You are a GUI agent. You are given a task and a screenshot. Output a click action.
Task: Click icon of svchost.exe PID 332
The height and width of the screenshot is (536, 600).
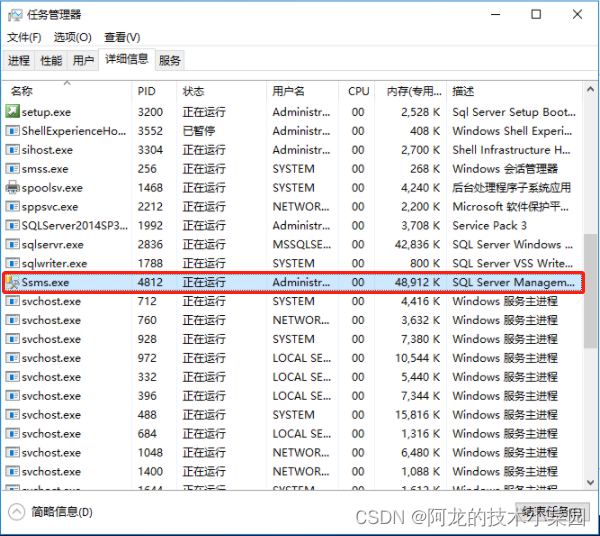click(x=12, y=377)
